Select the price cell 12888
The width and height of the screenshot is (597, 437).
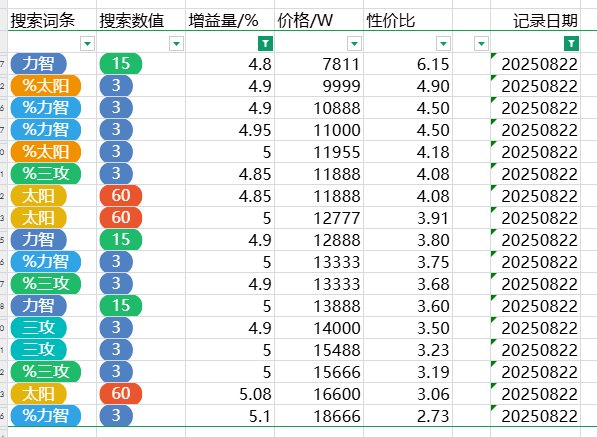pyautogui.click(x=319, y=240)
